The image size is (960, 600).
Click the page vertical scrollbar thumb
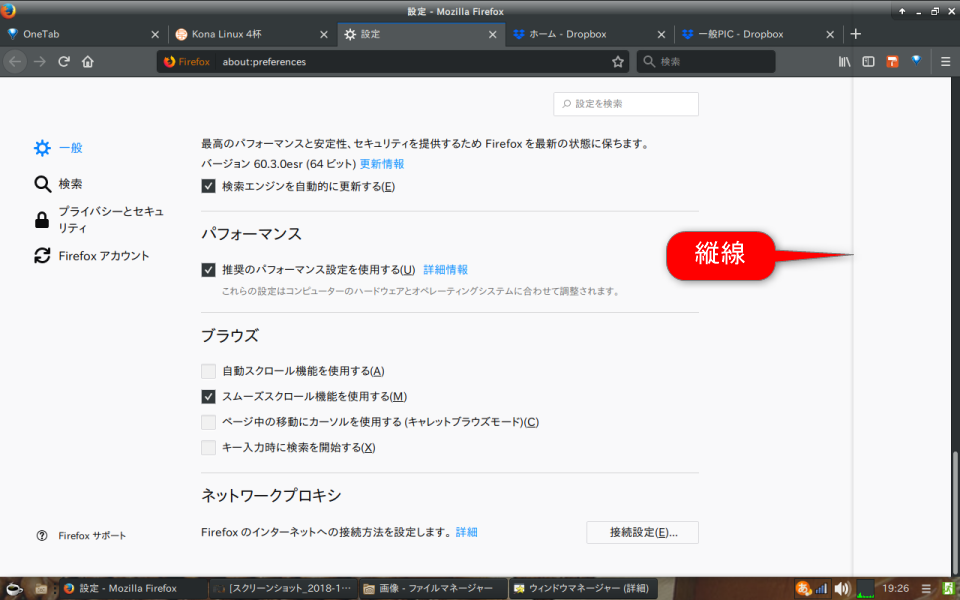955,511
